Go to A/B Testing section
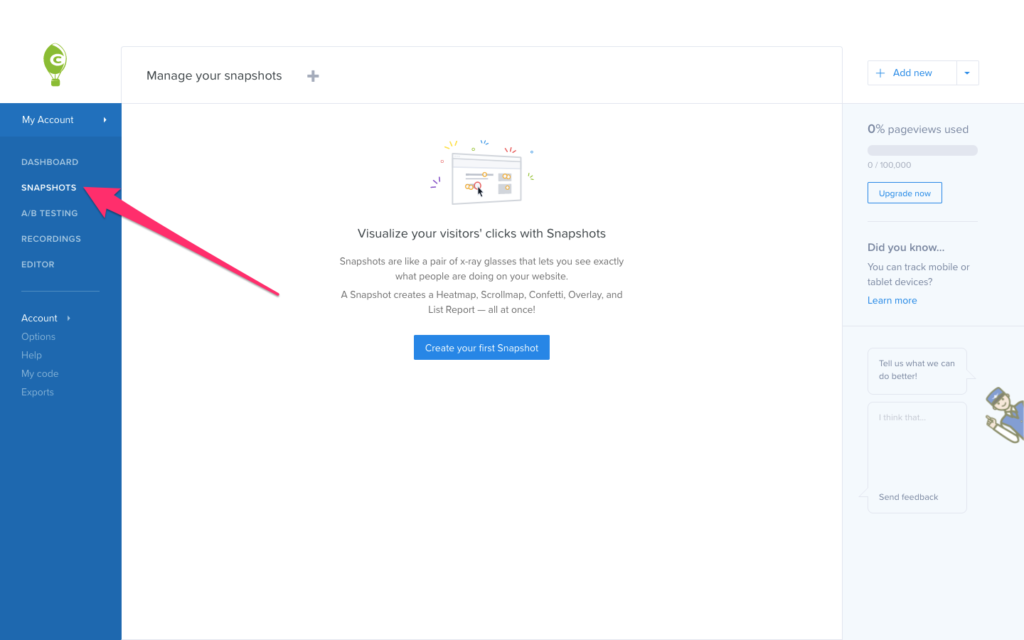Viewport: 1024px width, 640px height. (49, 213)
